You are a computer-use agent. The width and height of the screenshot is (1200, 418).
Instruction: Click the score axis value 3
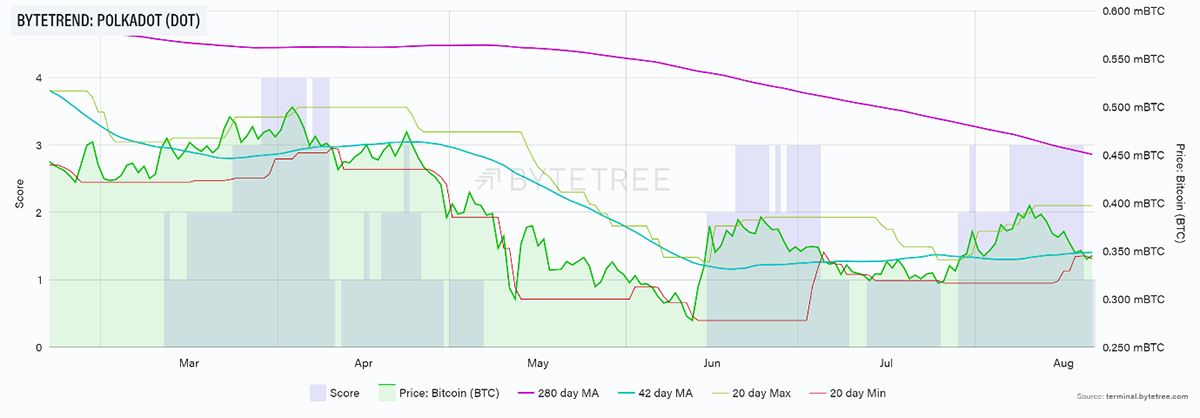pyautogui.click(x=38, y=145)
